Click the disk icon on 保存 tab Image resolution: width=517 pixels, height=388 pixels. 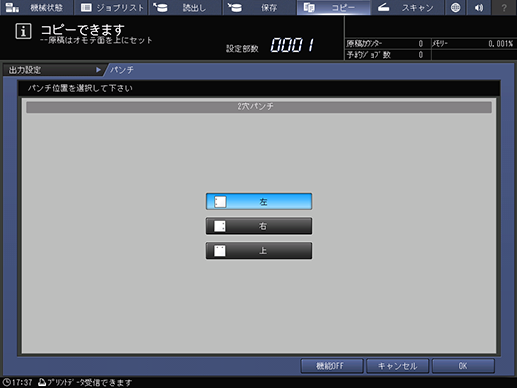234,7
